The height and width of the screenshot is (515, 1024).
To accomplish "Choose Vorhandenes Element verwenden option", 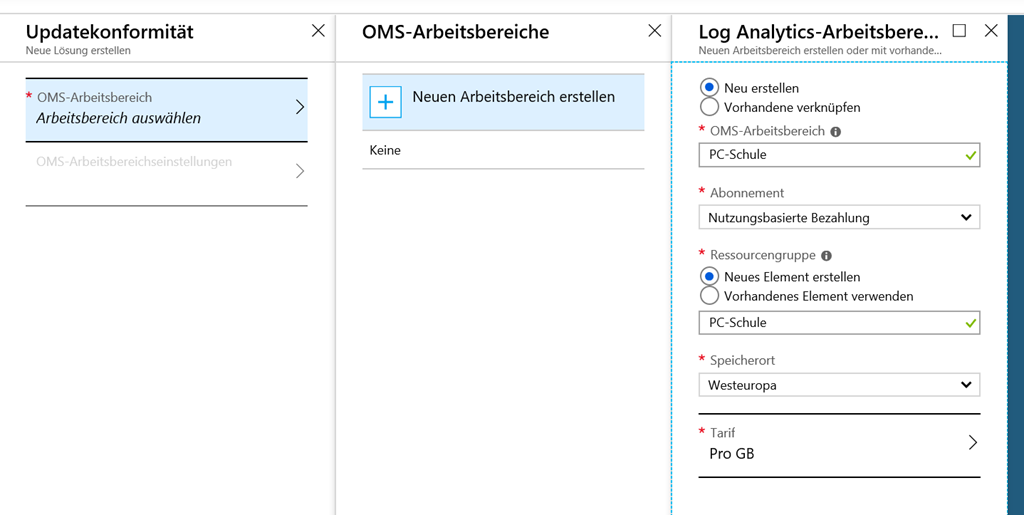I will pos(709,296).
